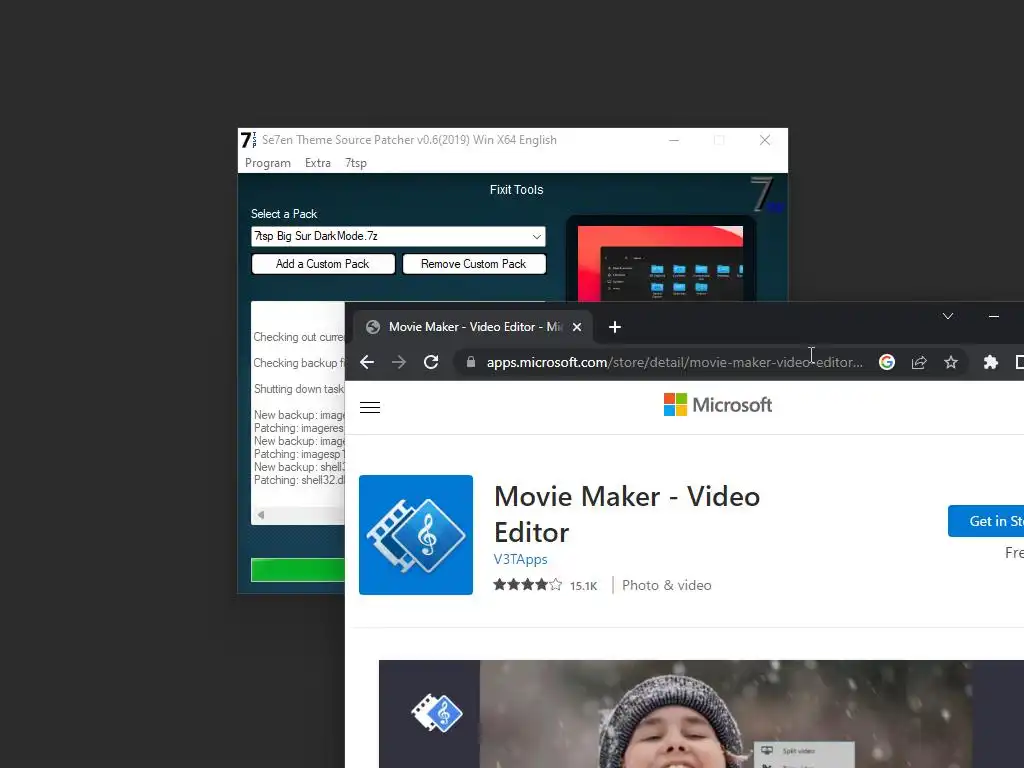This screenshot has height=768, width=1024.
Task: Click the log scroll left arrow
Action: (261, 515)
